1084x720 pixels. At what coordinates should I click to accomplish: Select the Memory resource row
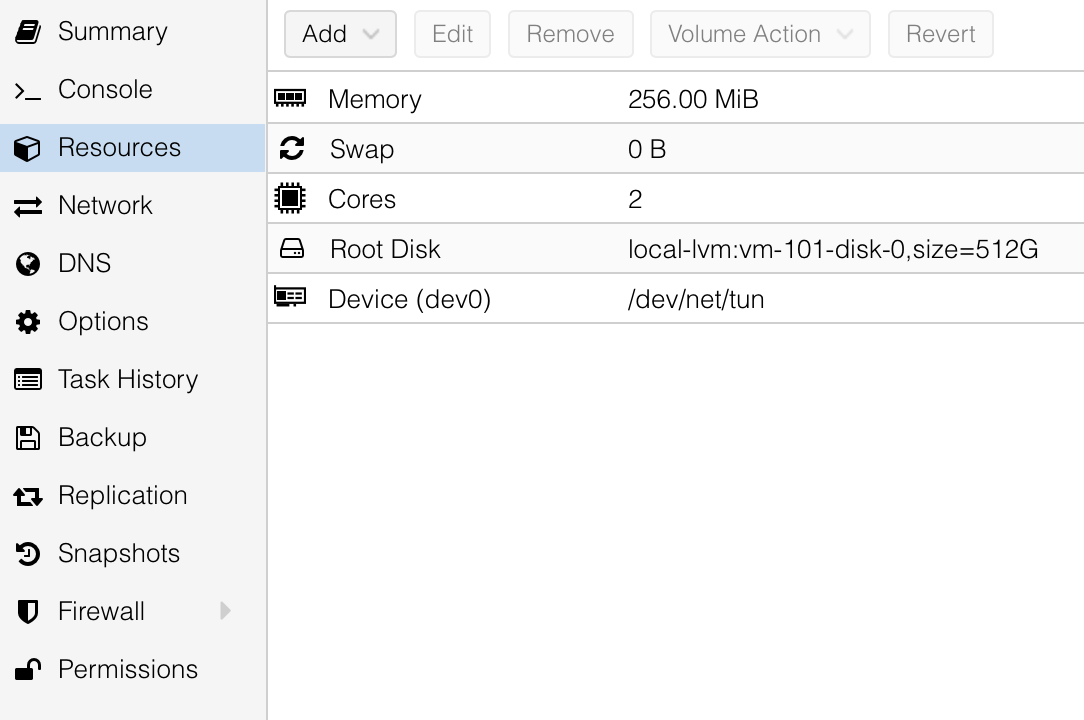pos(675,99)
